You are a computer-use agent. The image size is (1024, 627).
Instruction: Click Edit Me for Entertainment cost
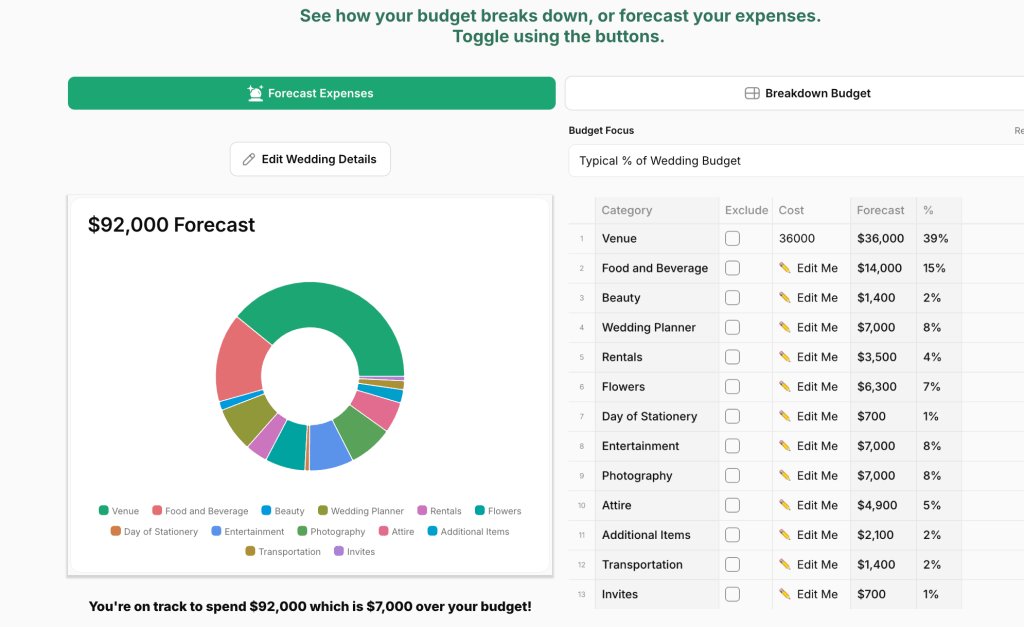[817, 446]
